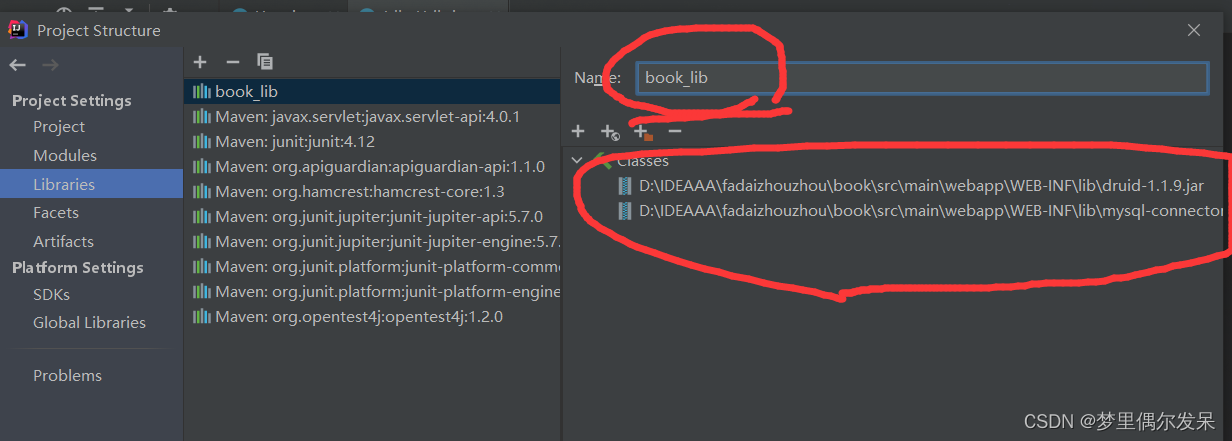Click the add library plus icon

click(x=200, y=62)
